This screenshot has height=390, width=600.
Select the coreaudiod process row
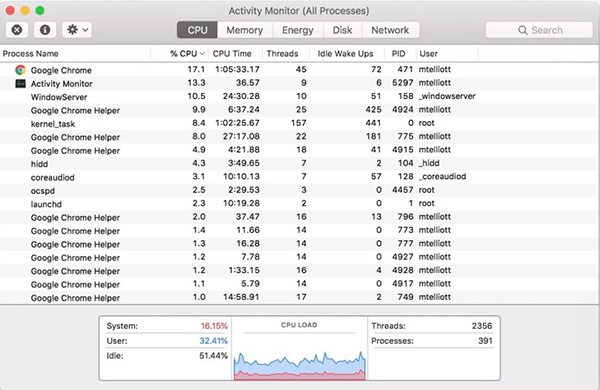click(x=299, y=177)
